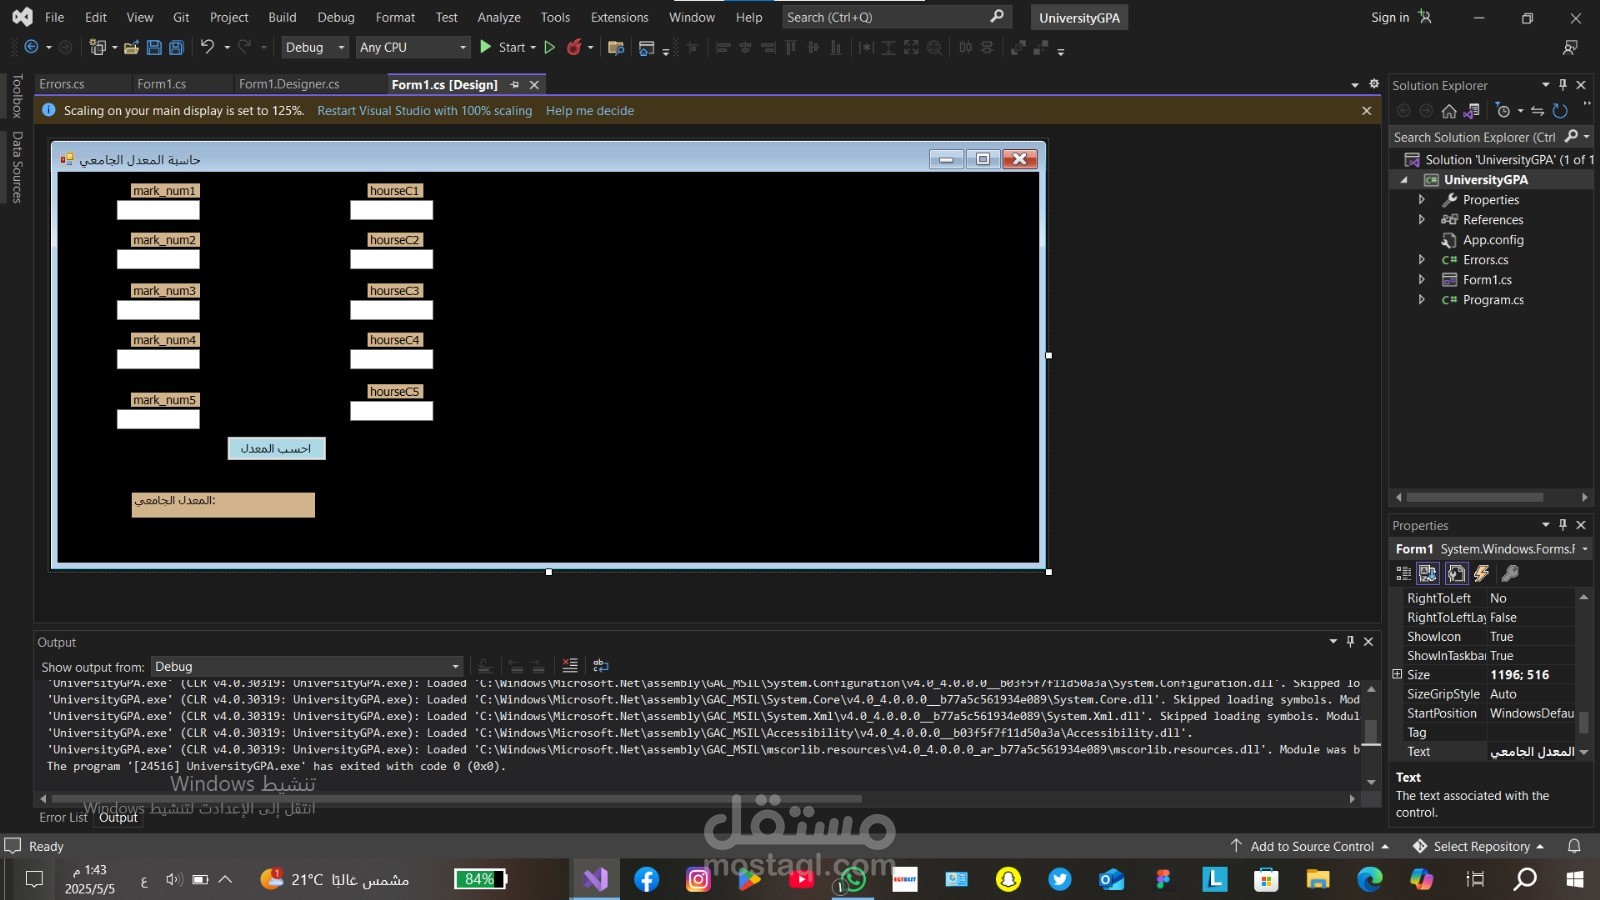Click the Start debugging button

coord(503,47)
